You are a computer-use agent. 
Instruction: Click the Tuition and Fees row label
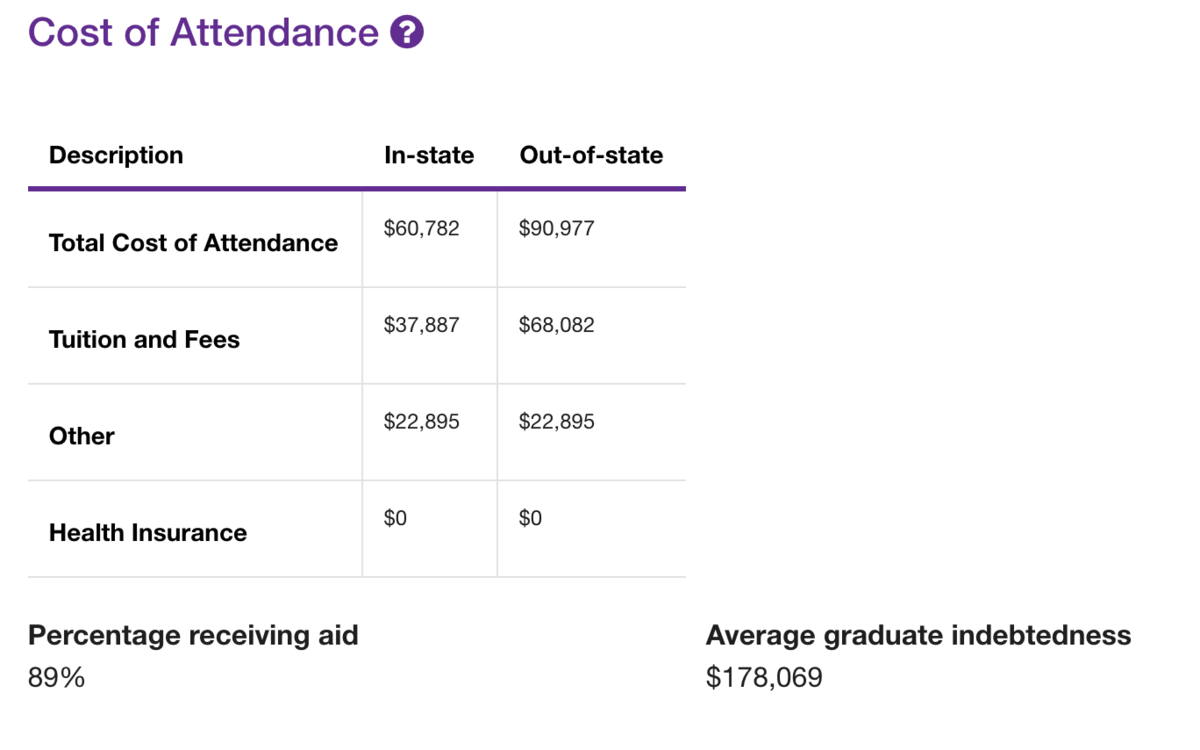tap(144, 340)
